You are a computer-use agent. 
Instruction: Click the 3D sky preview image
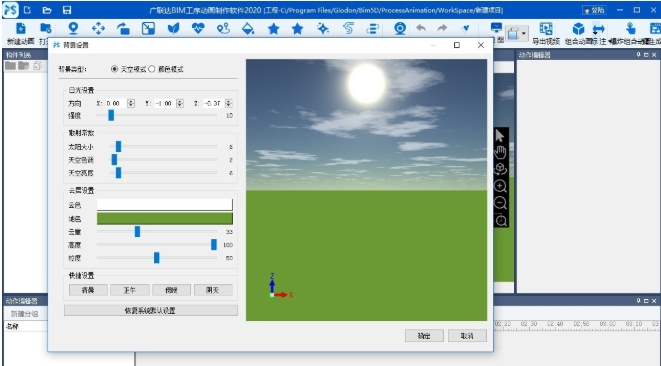click(366, 190)
